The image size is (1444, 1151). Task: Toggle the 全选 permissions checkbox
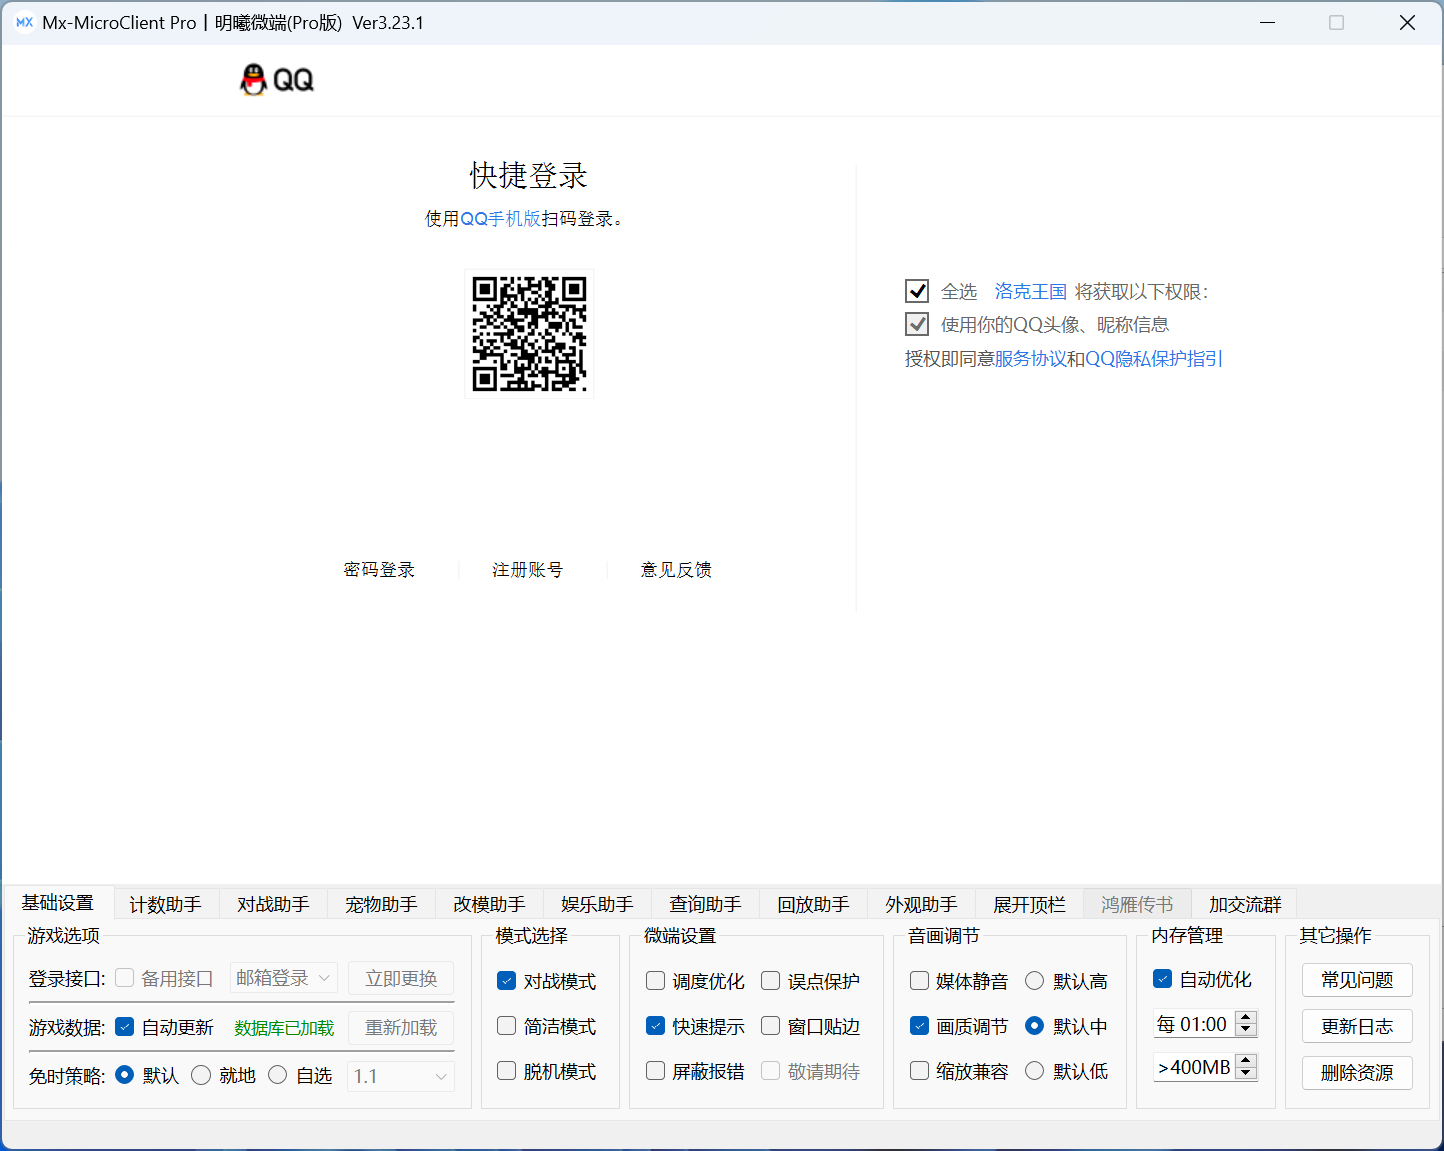click(917, 291)
